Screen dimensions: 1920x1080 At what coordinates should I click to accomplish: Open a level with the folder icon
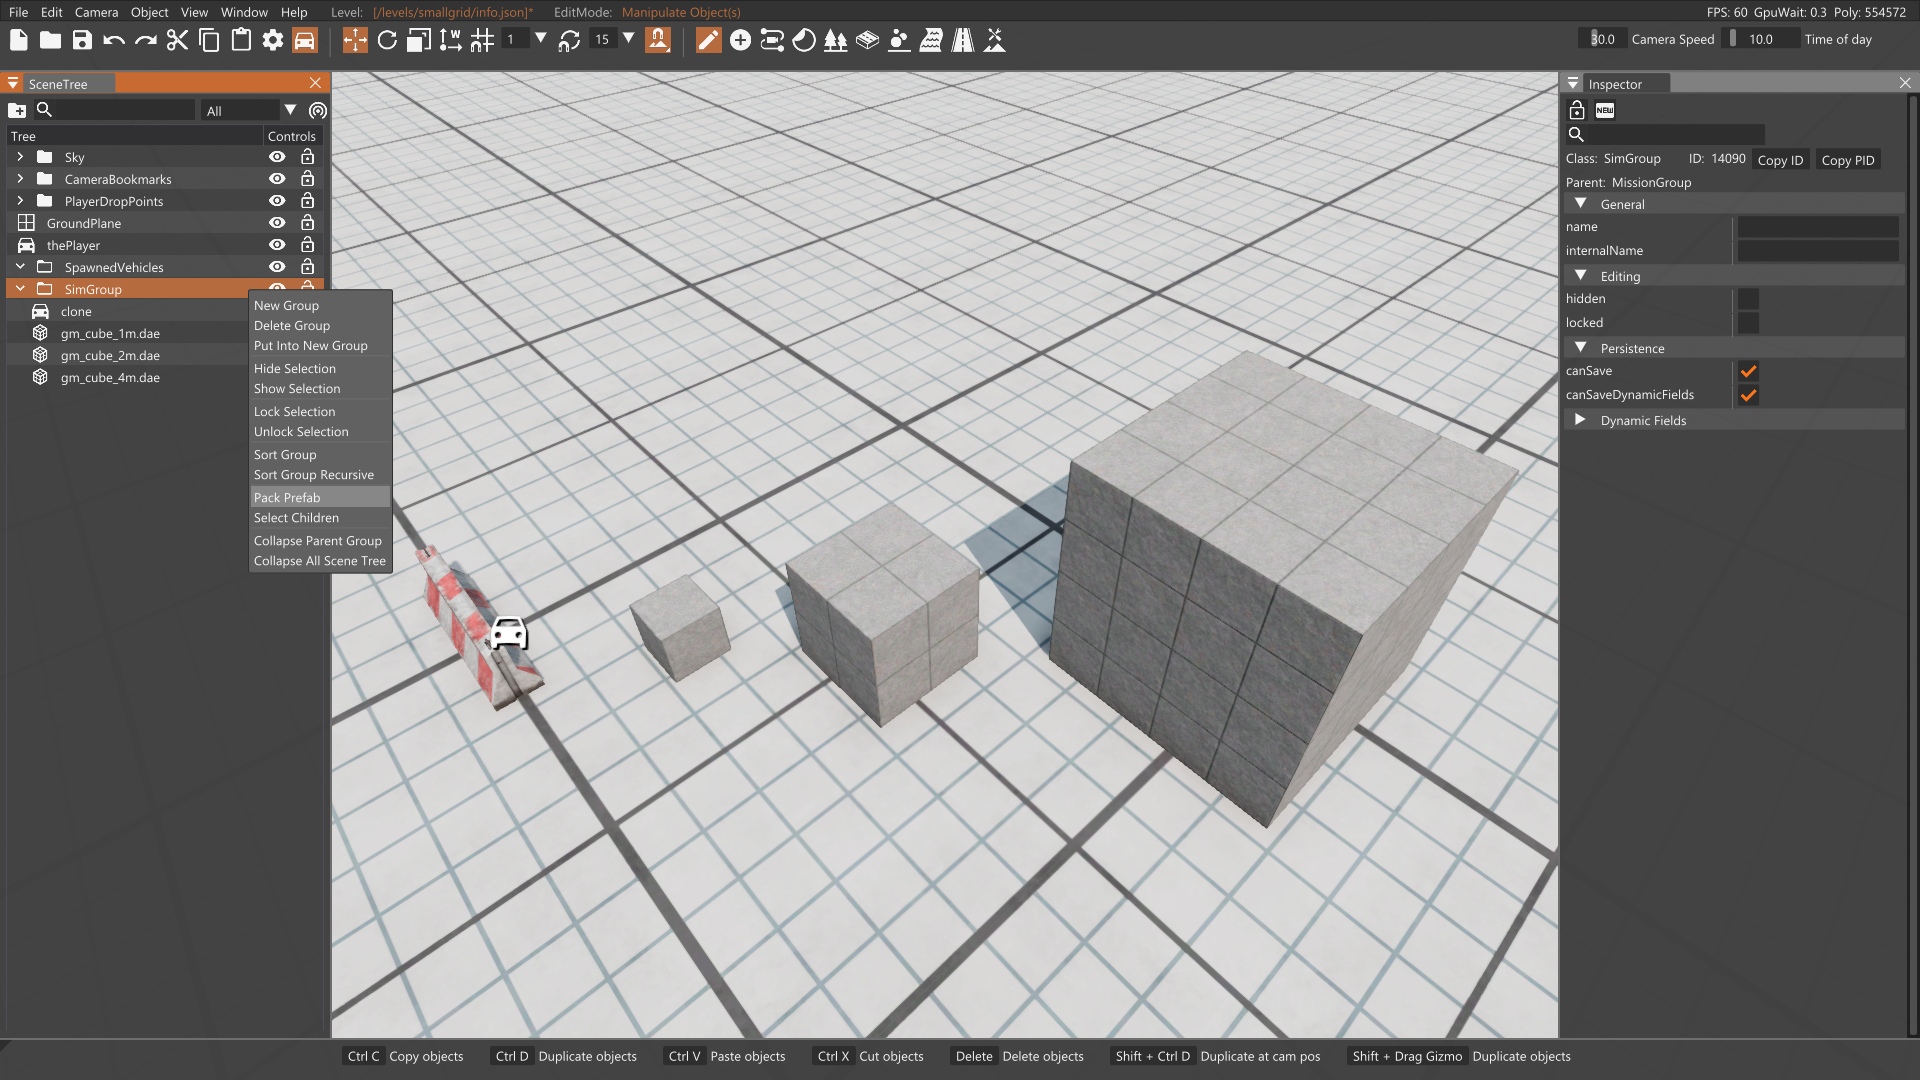[x=50, y=40]
